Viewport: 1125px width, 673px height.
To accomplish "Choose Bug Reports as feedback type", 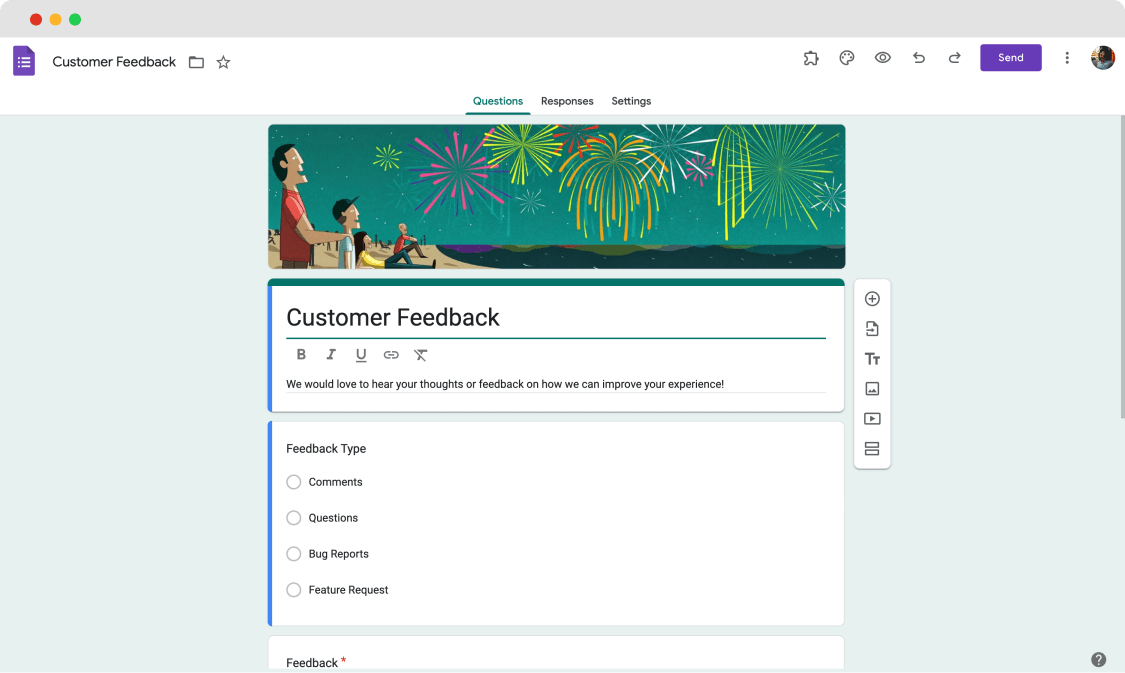I will (294, 554).
